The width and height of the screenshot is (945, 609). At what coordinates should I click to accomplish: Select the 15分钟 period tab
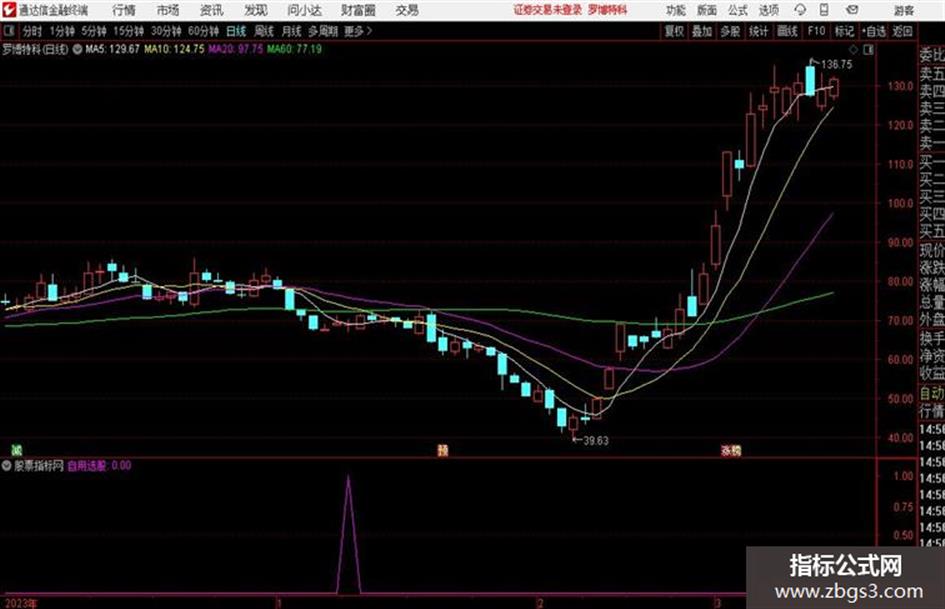[129, 31]
